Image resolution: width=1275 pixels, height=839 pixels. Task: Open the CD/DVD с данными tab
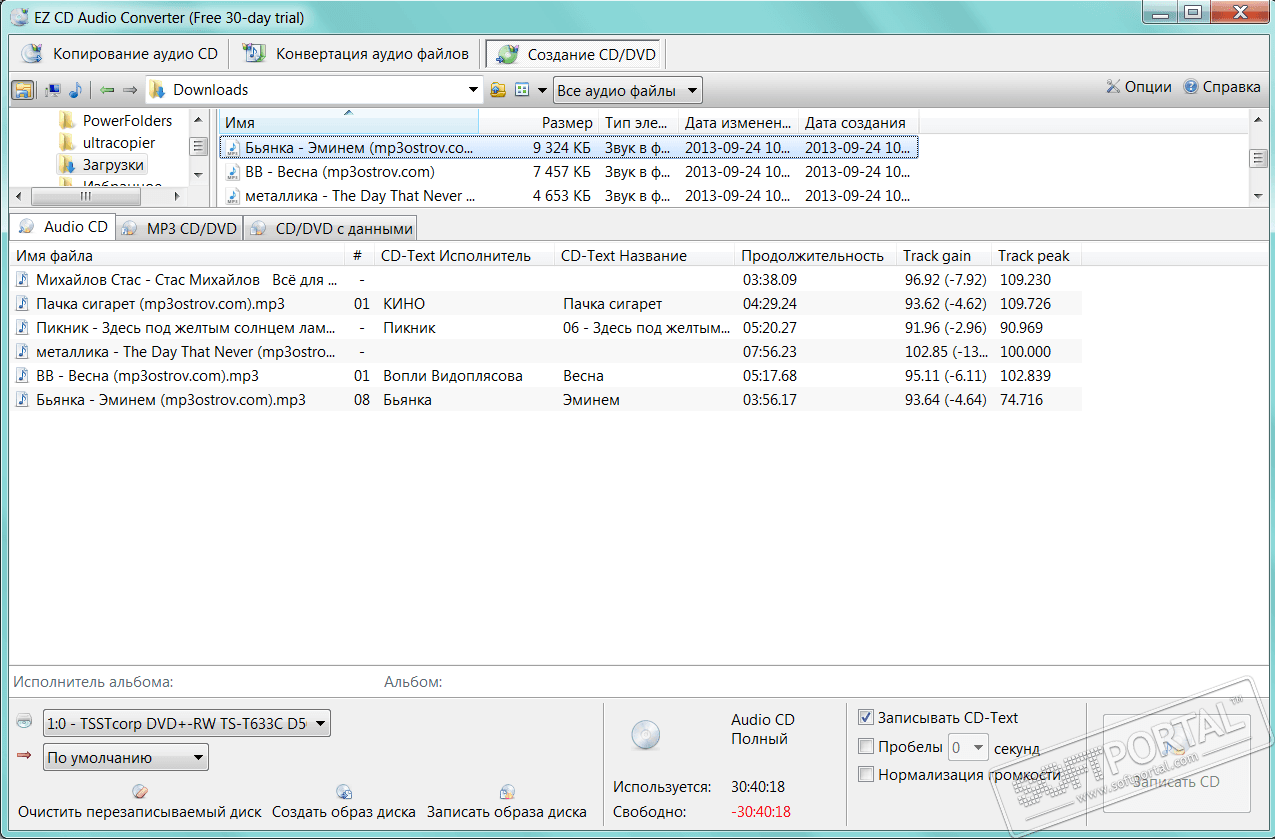coord(330,228)
